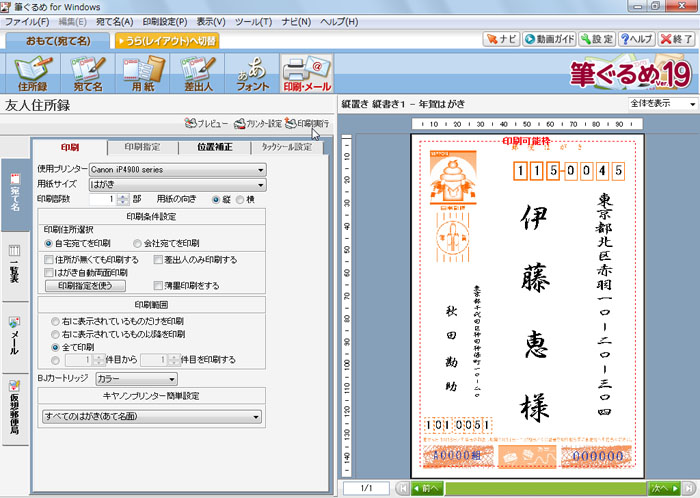Open the ナビ(N) menu
Viewport: 700px width, 498px height.
pyautogui.click(x=296, y=22)
